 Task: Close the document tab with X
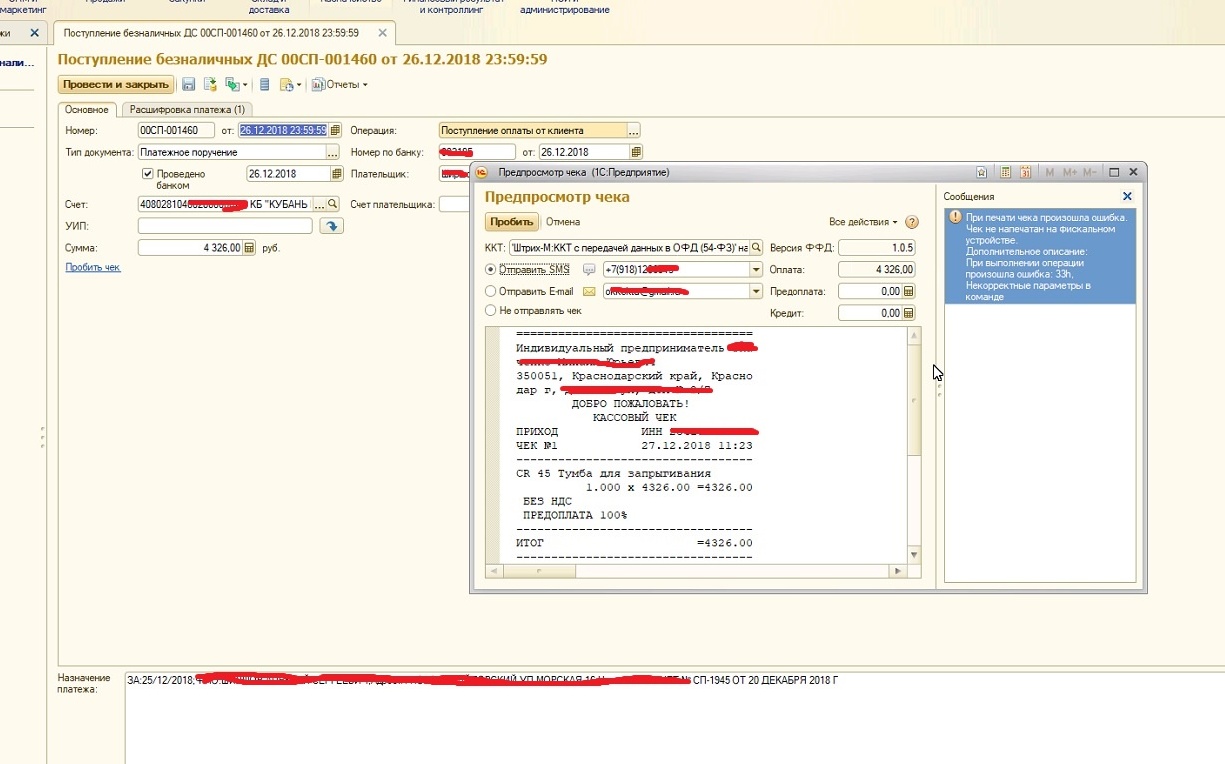(380, 33)
